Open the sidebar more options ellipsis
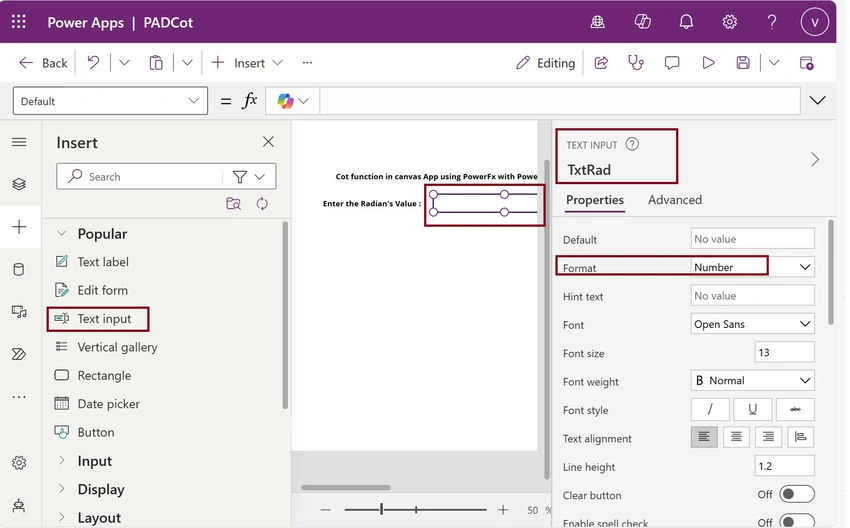850x528 pixels. click(19, 397)
